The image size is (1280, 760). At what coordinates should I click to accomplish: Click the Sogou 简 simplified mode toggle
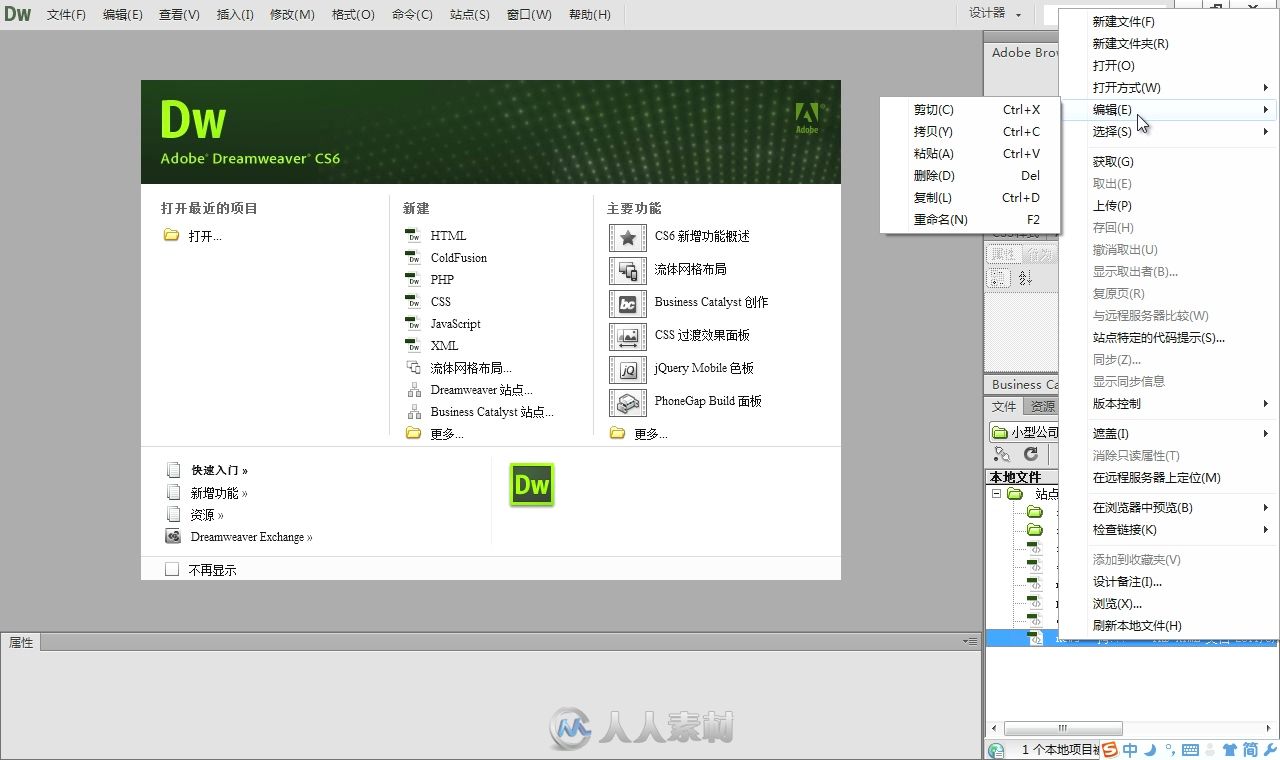tap(1250, 750)
